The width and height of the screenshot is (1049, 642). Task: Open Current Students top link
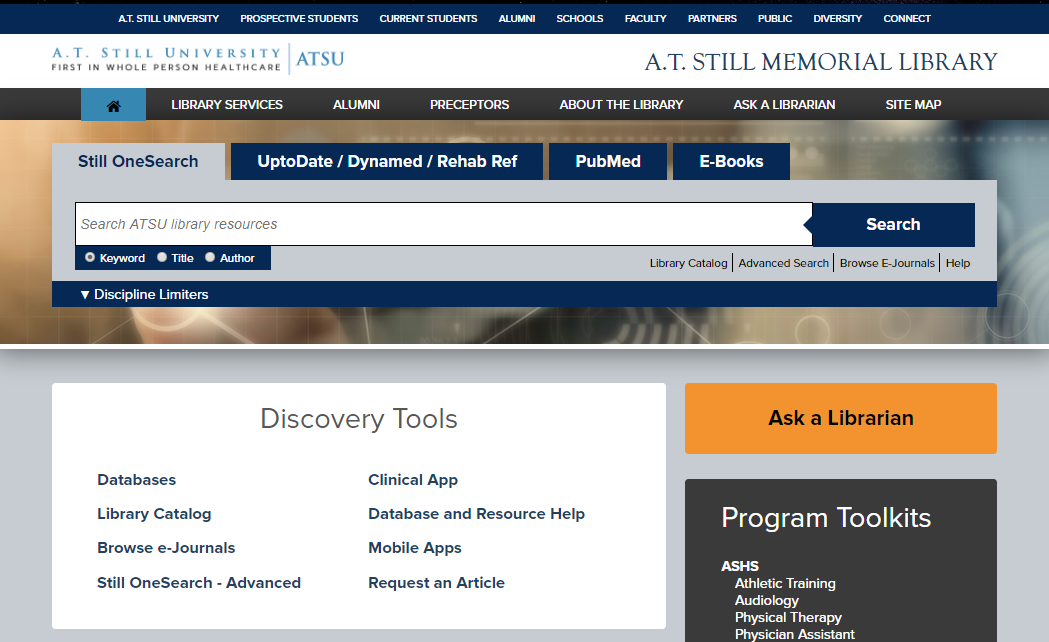(x=428, y=19)
